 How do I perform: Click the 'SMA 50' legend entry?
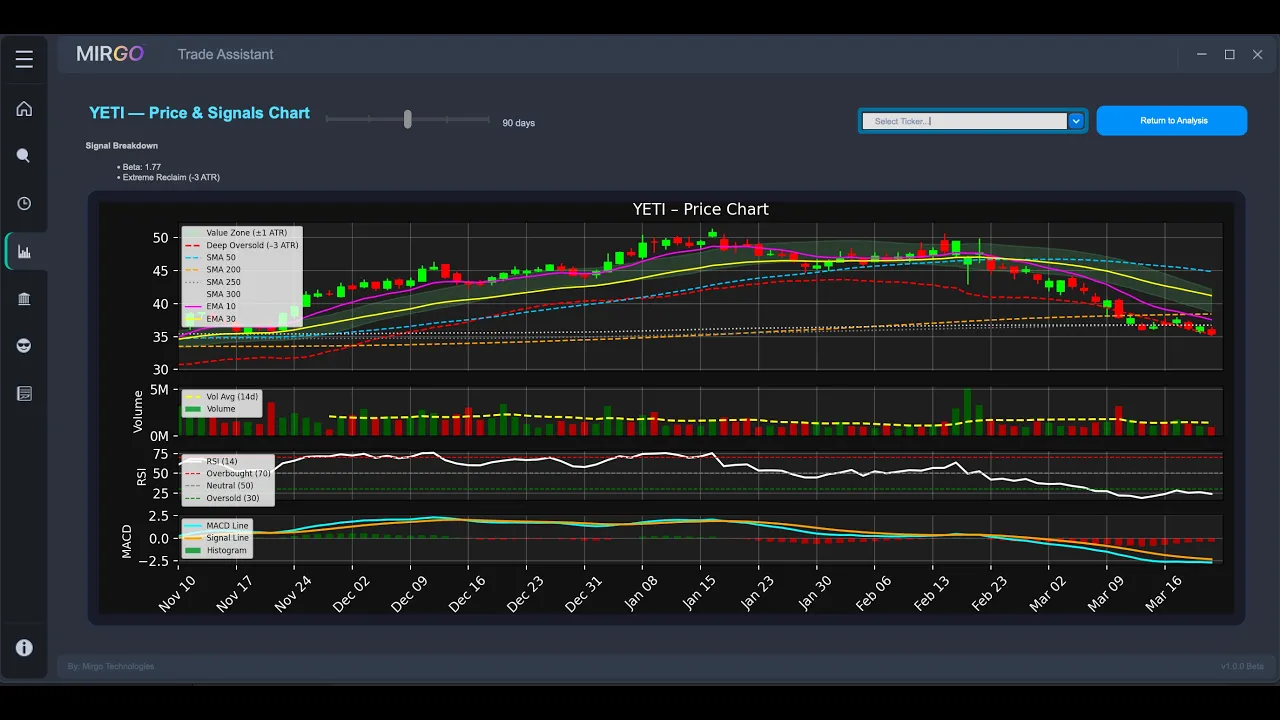(x=211, y=257)
